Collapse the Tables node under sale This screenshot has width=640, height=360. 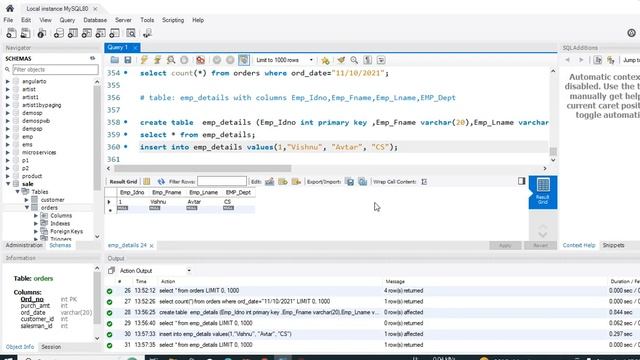coord(18,192)
